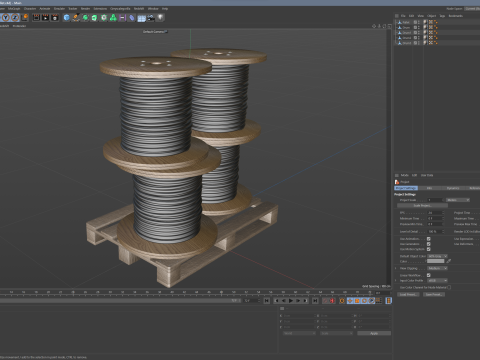Toggle the Pallet object's layer box
Screen dimensions: 480x360
pyautogui.click(x=415, y=22)
